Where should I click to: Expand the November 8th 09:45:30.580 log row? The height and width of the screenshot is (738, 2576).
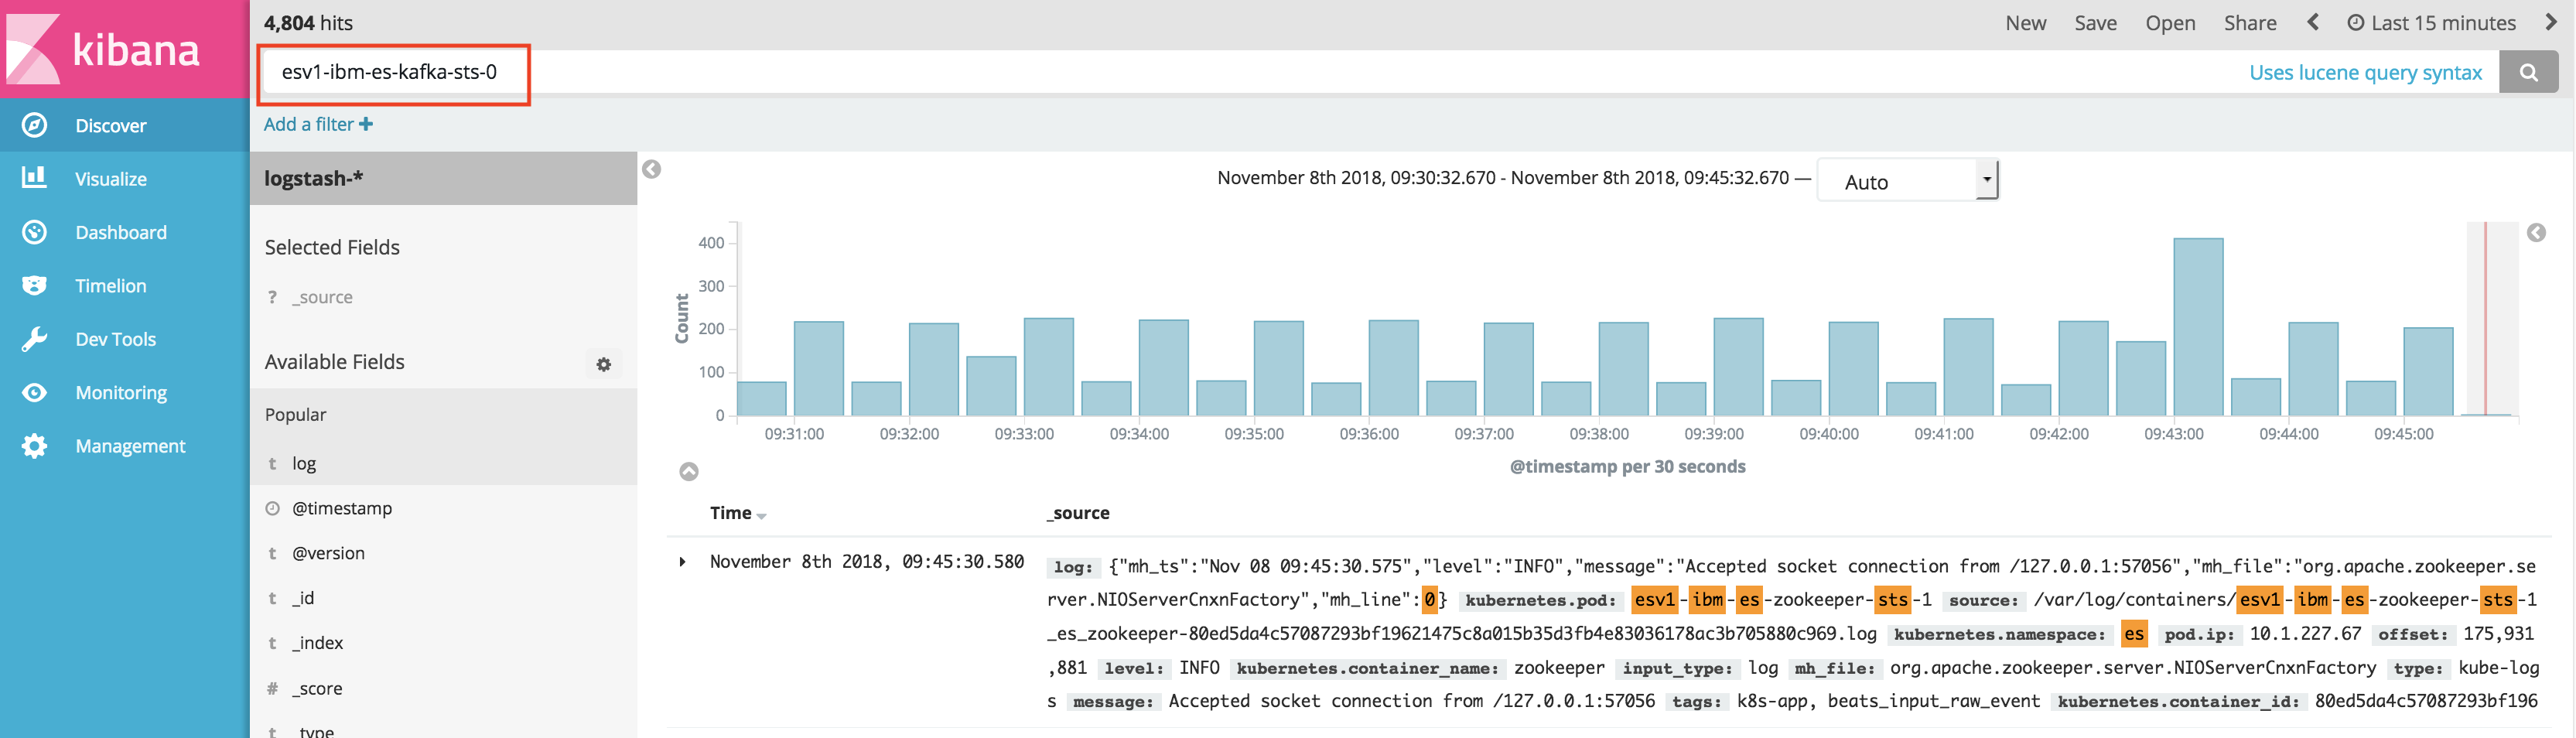(683, 562)
